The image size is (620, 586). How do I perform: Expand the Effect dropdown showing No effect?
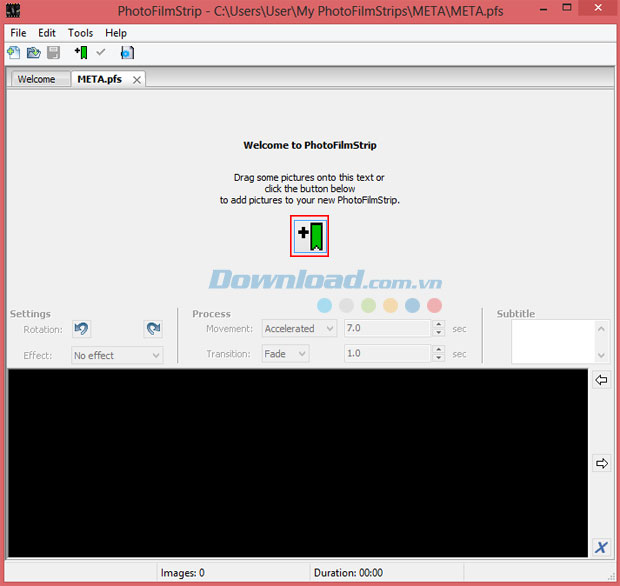point(117,355)
